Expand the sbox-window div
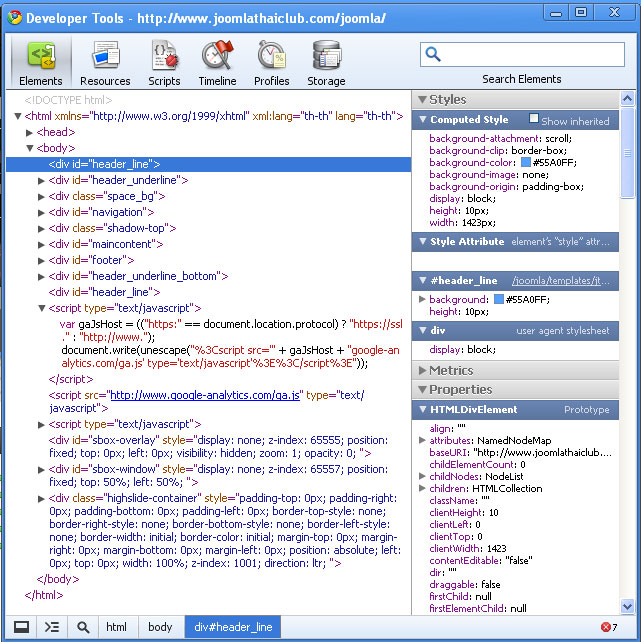Image resolution: width=641 pixels, height=642 pixels. point(41,470)
